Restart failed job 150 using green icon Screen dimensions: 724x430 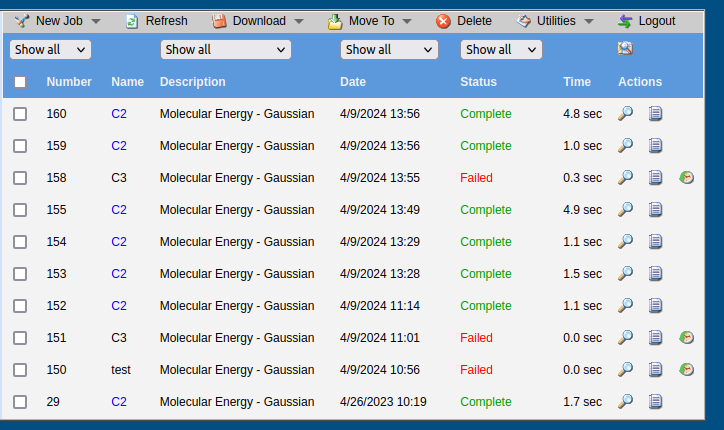[687, 369]
